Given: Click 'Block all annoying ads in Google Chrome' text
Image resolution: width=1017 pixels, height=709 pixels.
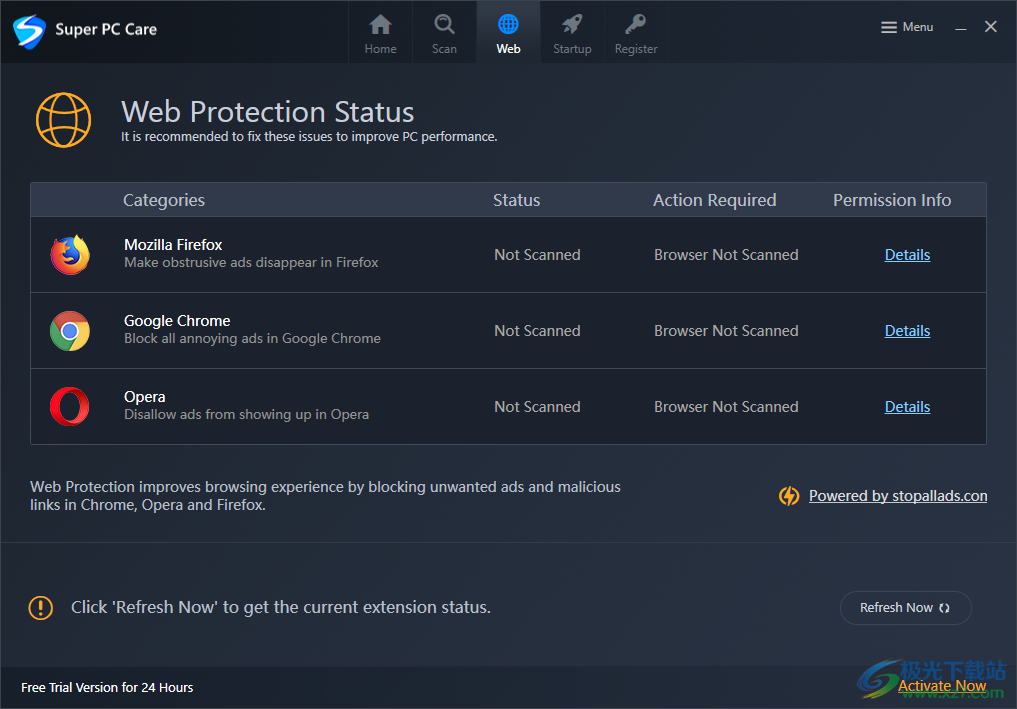Looking at the screenshot, I should [252, 339].
